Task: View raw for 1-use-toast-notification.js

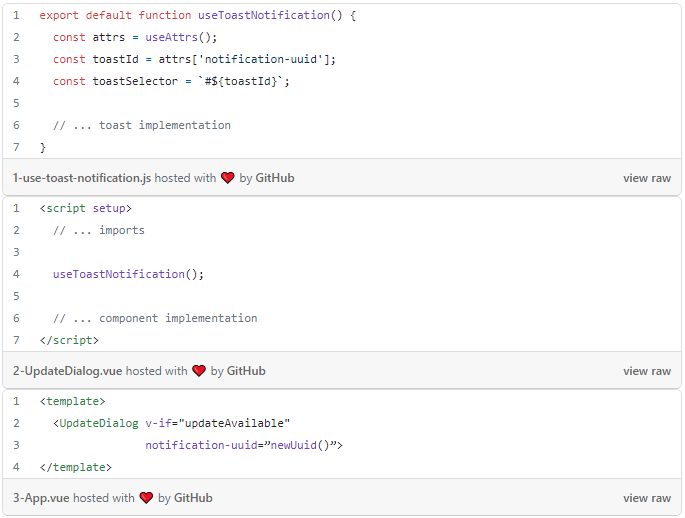Action: click(x=646, y=178)
